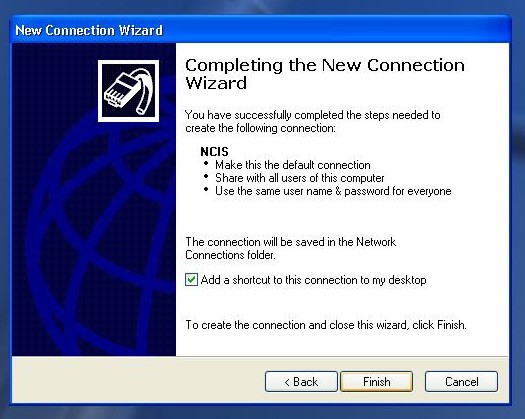
Task: Click the Finish button
Action: click(377, 381)
